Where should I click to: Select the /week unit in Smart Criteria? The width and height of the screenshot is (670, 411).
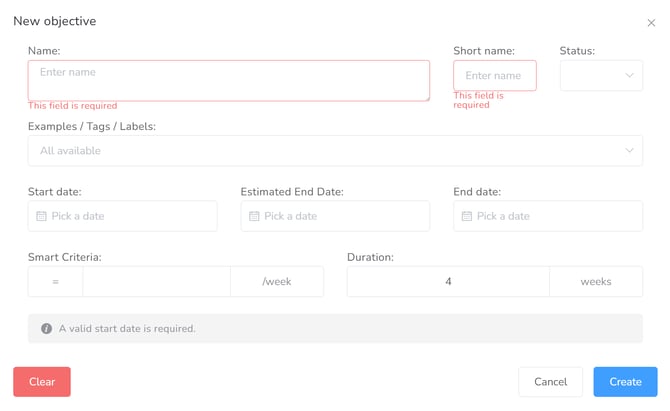277,282
